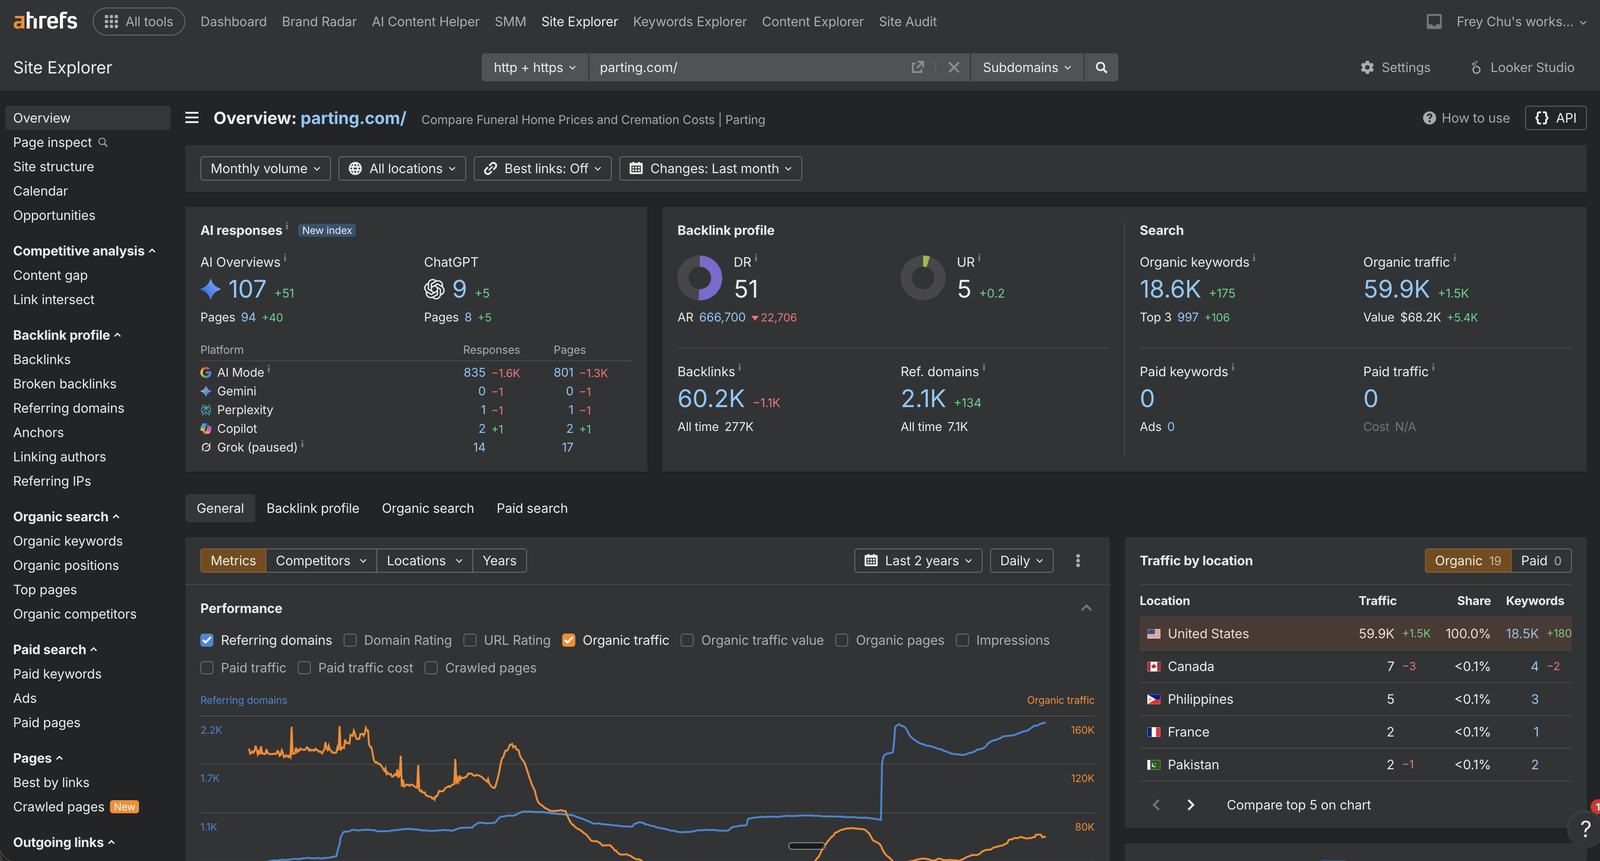Enable Crawled pages checkbox
Screen dimensions: 1600x861
431,668
